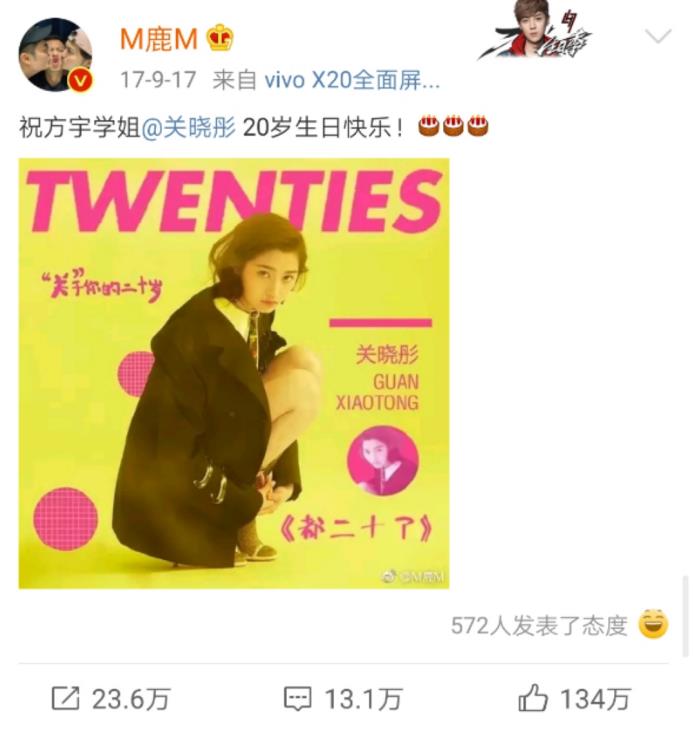693x731 pixels.
Task: Click the 23.6万 repost count
Action: pos(131,699)
